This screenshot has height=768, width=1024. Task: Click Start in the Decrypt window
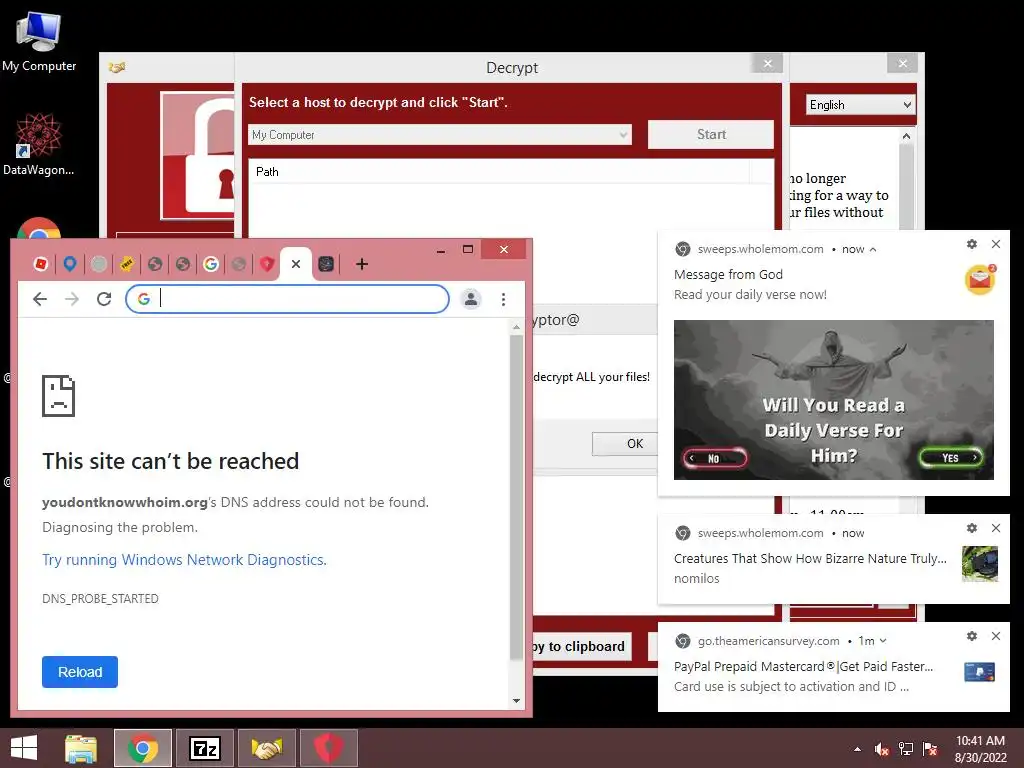[711, 135]
